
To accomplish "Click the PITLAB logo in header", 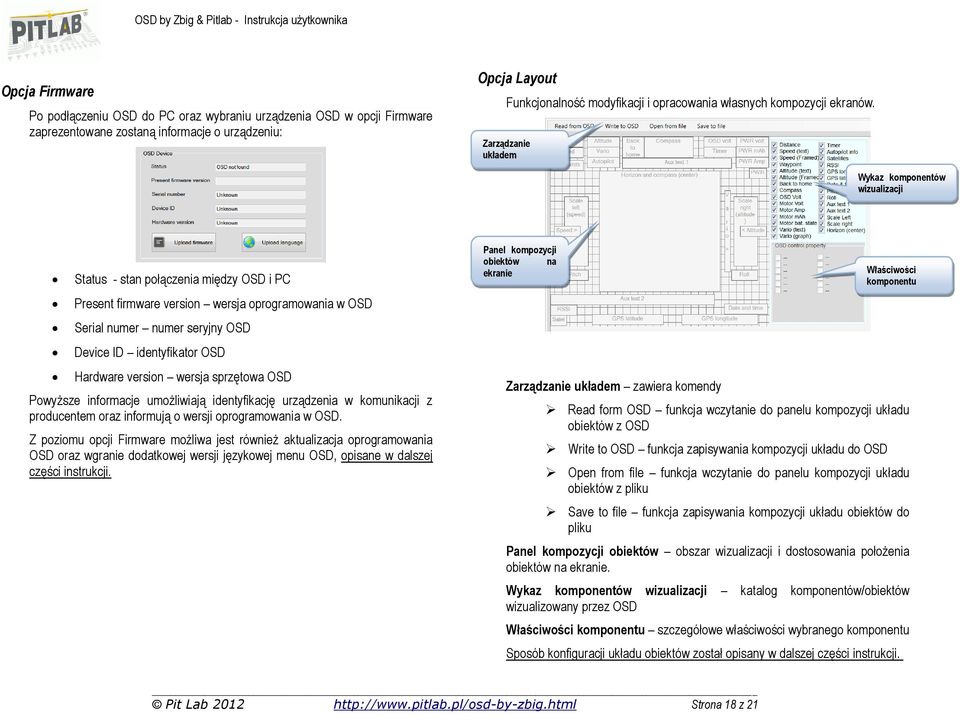I will click(52, 34).
